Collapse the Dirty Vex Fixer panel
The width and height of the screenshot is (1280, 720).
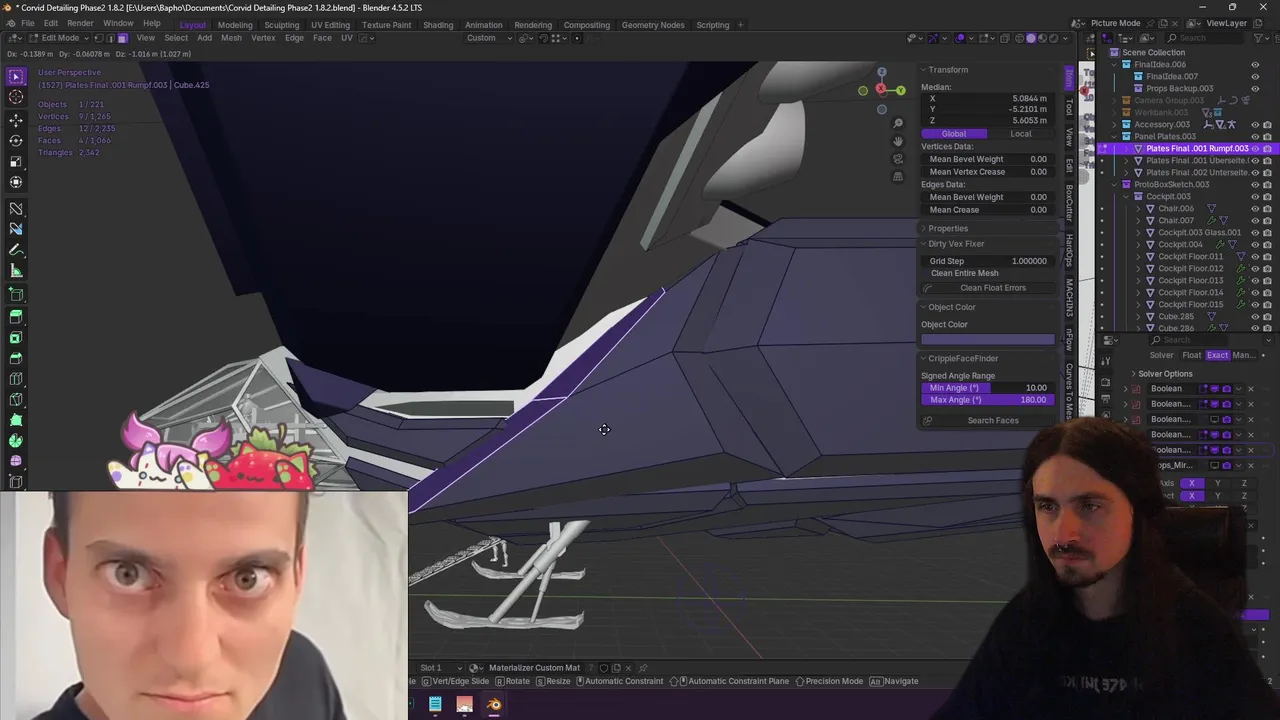coord(924,244)
